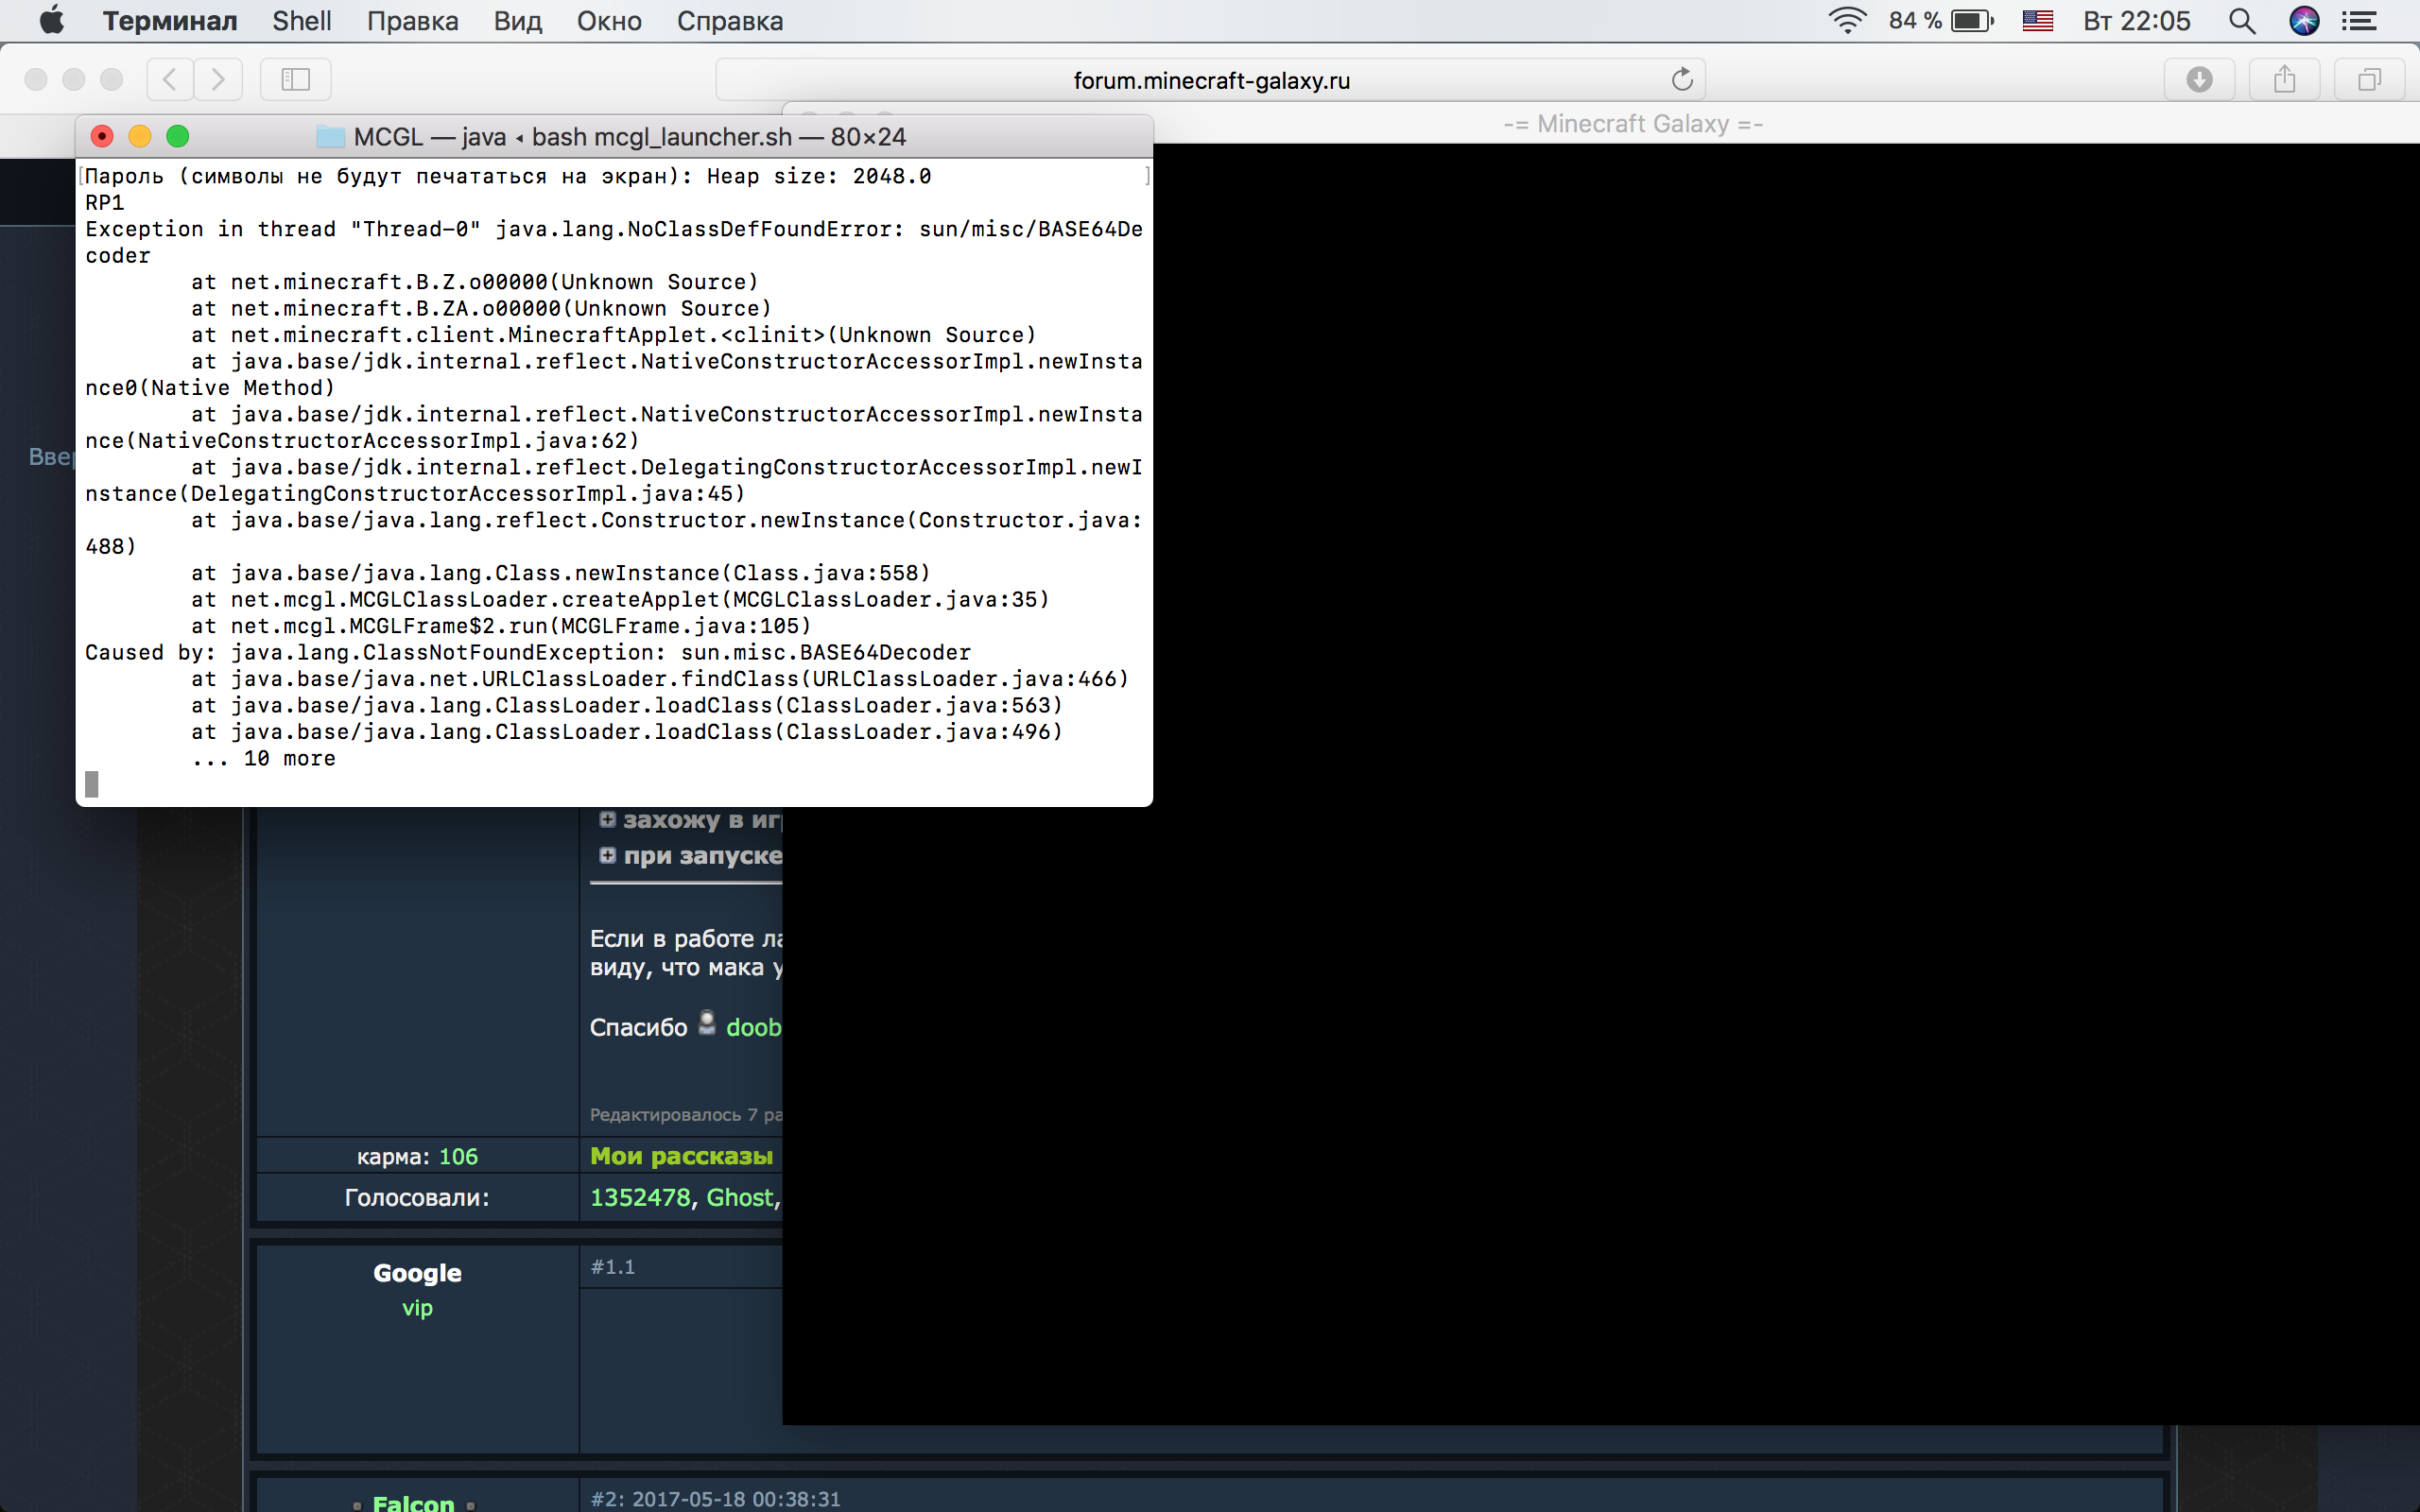2420x1512 pixels.
Task: Reload the page with refresh icon
Action: tap(1682, 79)
